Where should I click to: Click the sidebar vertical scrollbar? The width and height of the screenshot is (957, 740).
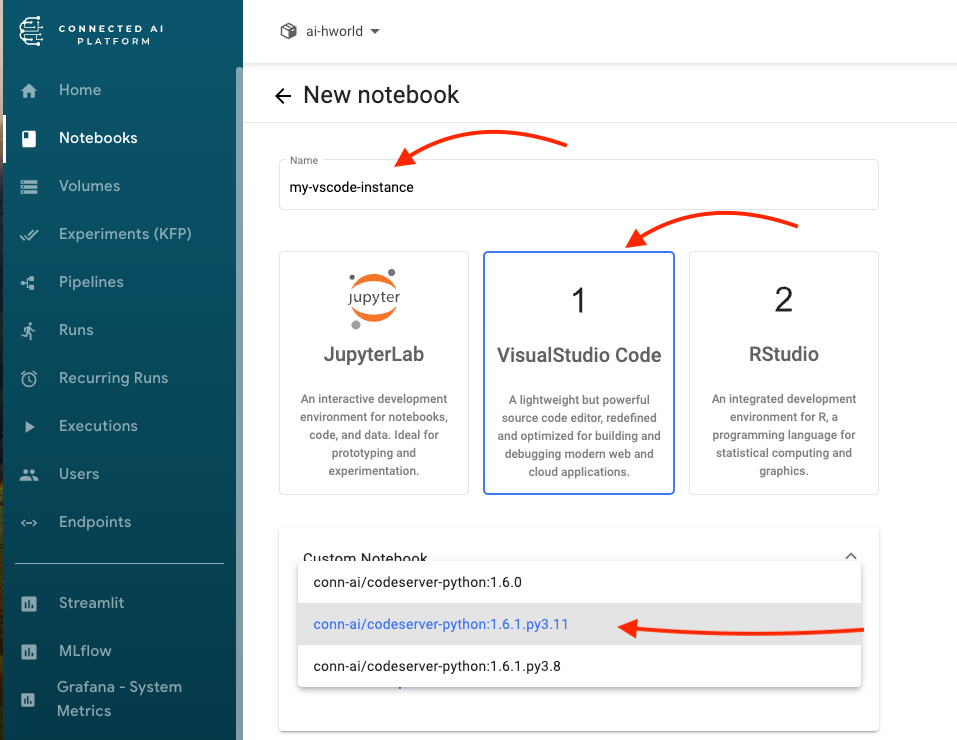(239, 403)
